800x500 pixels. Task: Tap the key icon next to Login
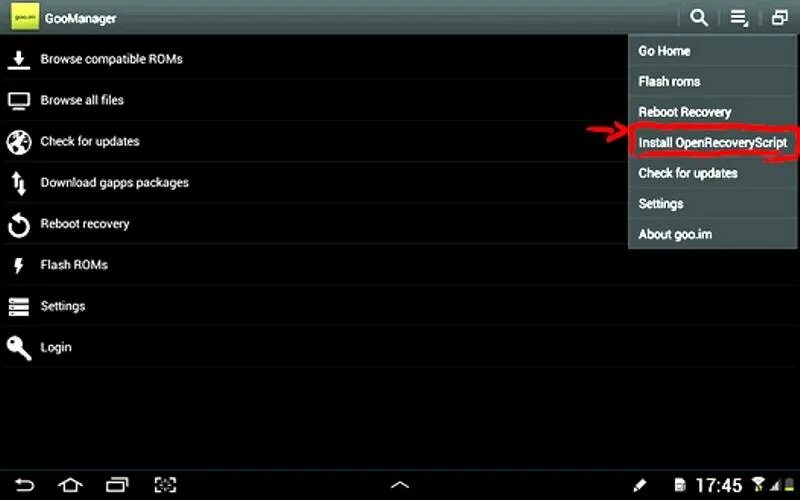click(x=19, y=348)
